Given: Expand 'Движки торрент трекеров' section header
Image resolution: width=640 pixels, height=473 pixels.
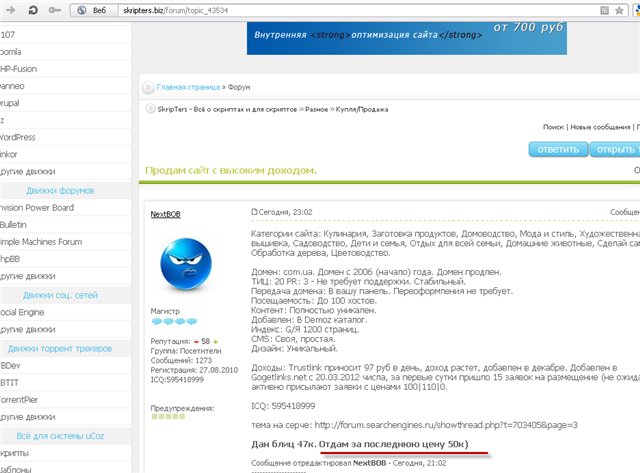Looking at the screenshot, I should click(60, 349).
